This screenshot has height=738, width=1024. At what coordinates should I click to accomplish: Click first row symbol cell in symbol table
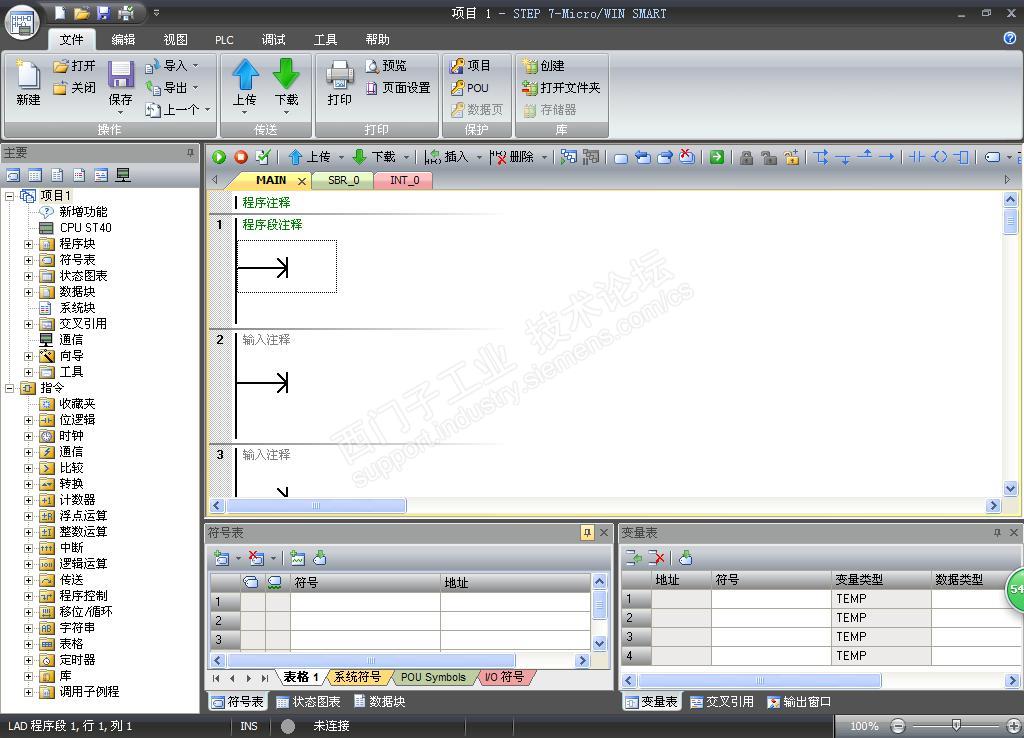point(365,602)
